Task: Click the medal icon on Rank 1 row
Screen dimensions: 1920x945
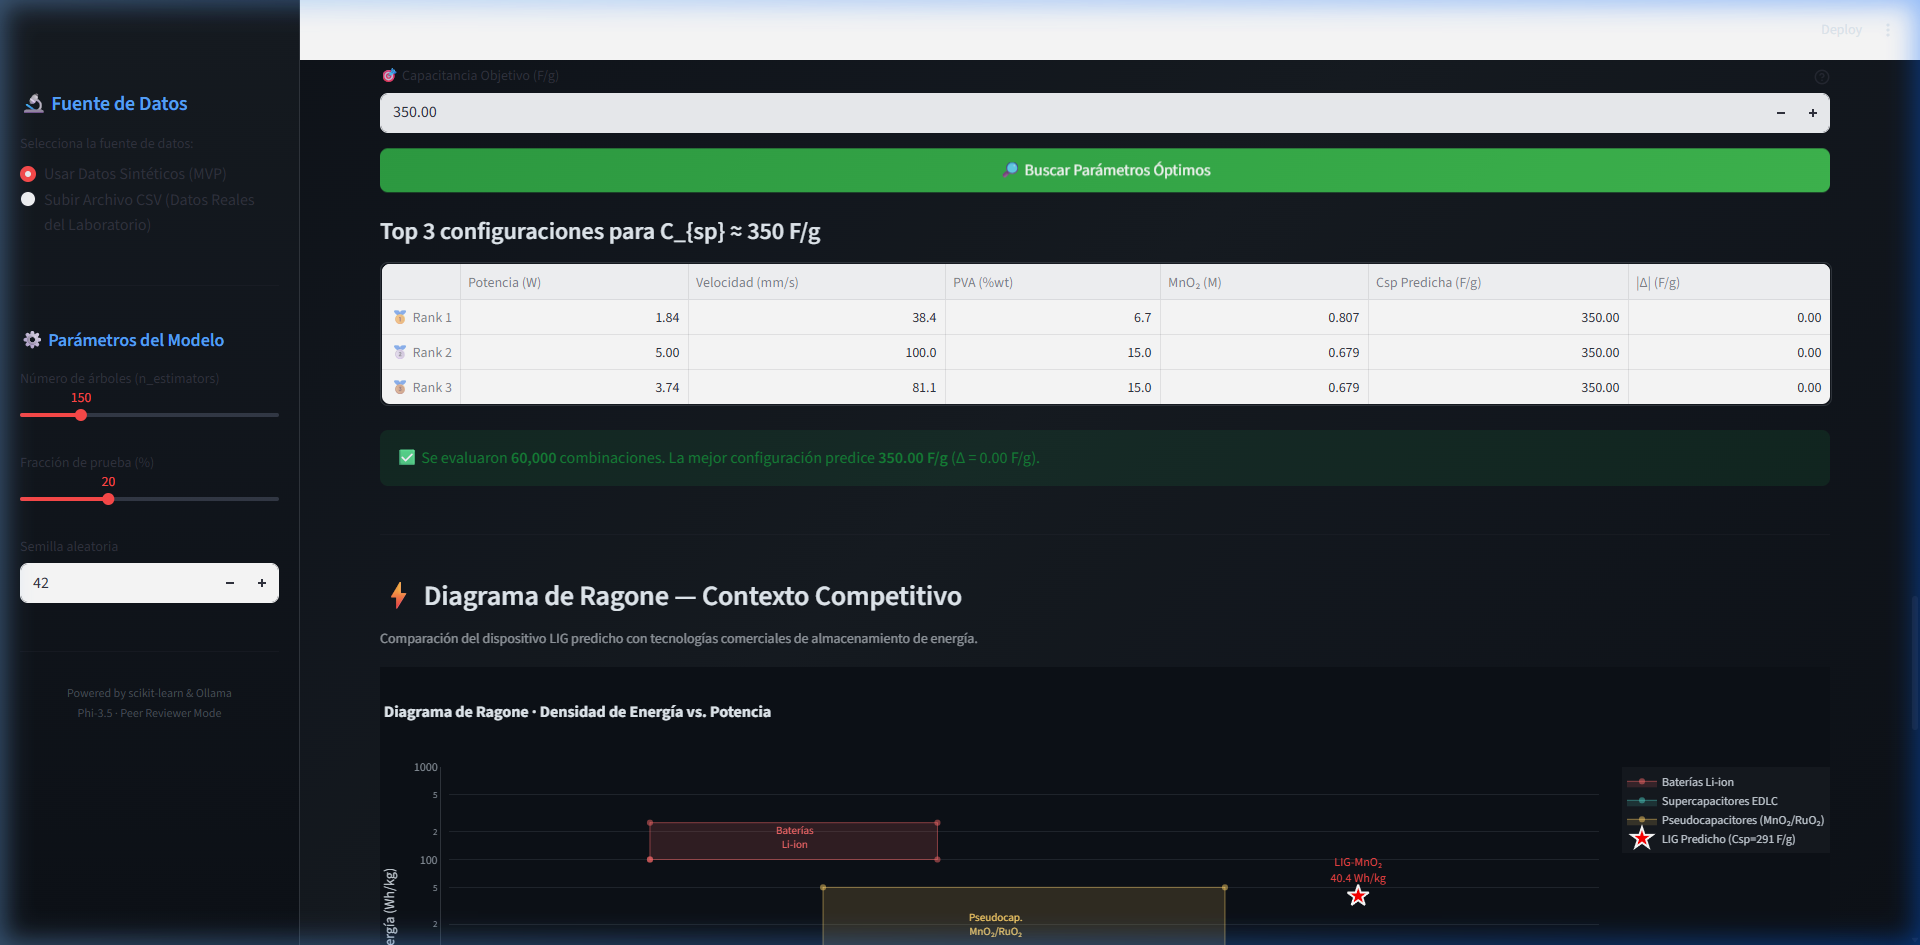Action: click(399, 316)
